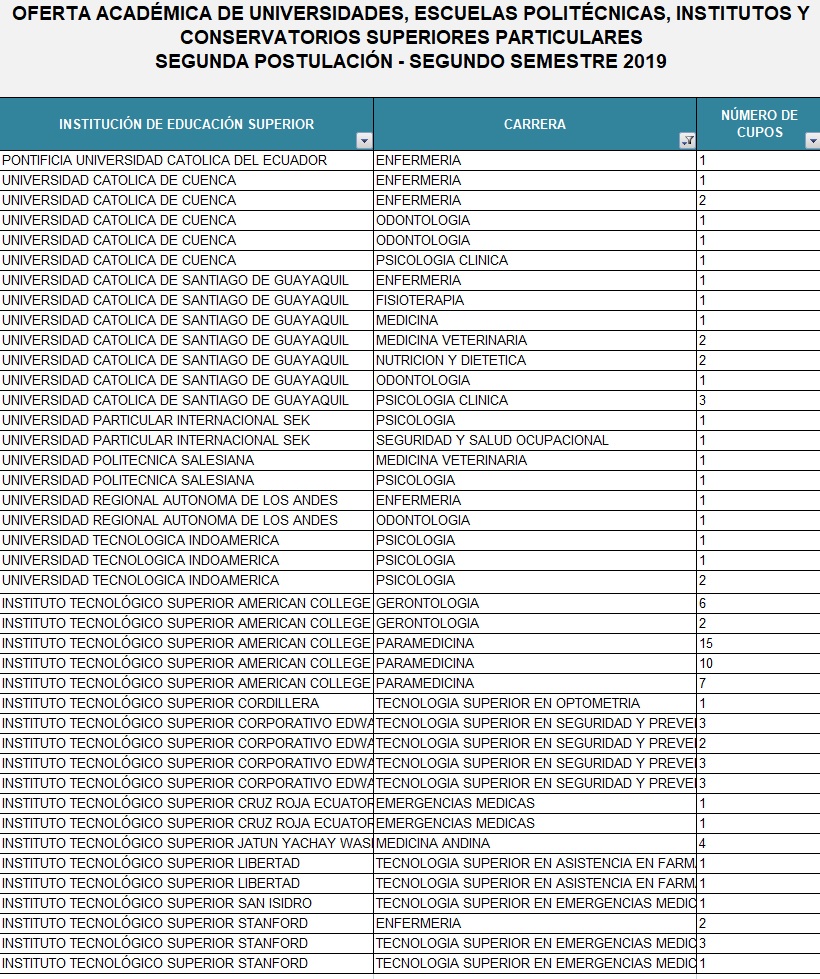The image size is (820, 979).
Task: Select the FISIOTERAPIA cell
Action: click(535, 300)
